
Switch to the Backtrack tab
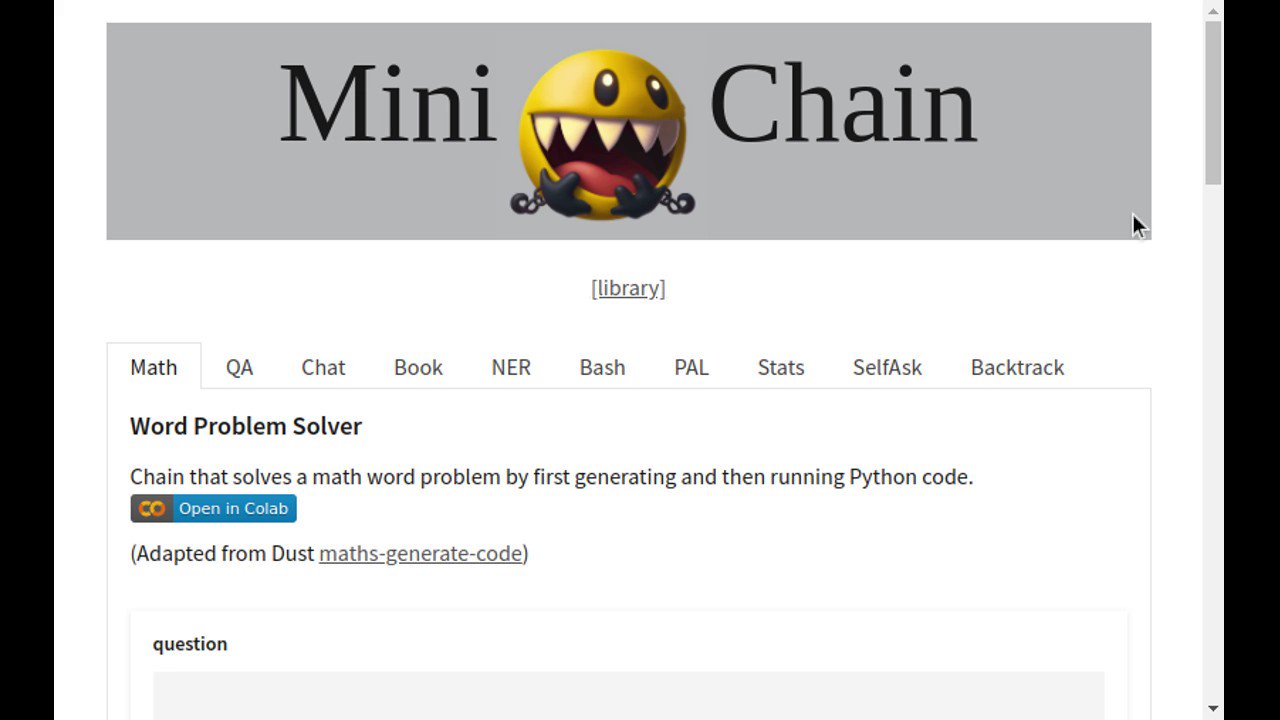(1017, 367)
